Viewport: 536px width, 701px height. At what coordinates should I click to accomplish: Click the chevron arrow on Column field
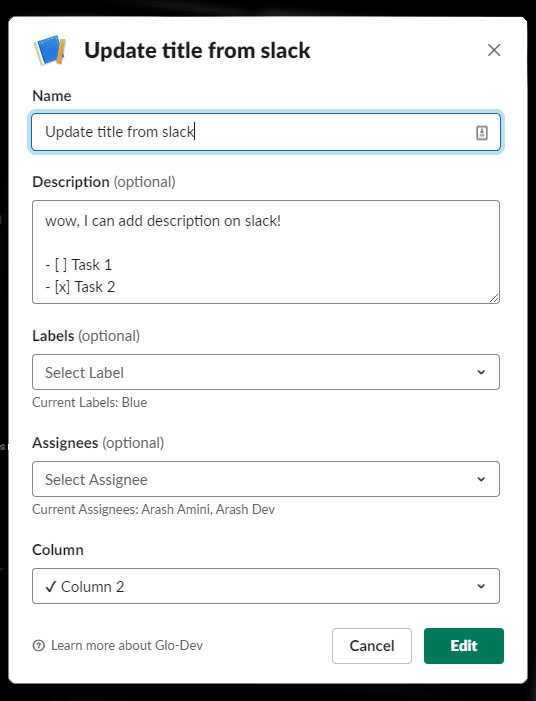click(x=481, y=586)
